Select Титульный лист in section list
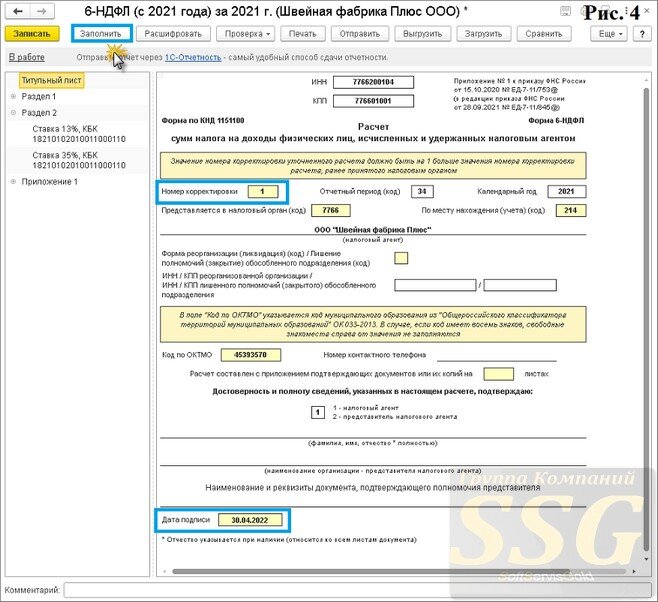 (x=52, y=80)
